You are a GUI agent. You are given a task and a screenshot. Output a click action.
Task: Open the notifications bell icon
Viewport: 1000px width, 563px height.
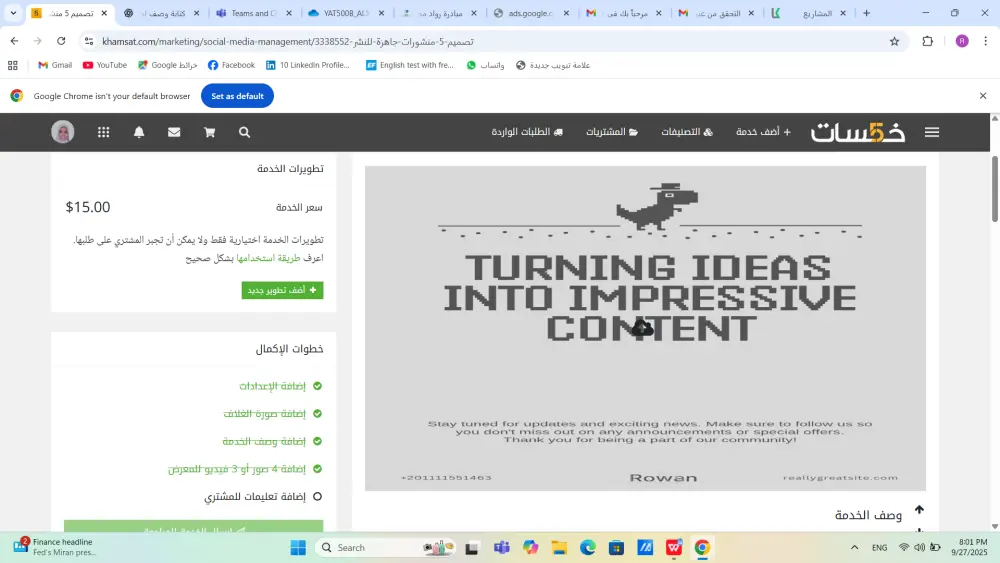(139, 132)
